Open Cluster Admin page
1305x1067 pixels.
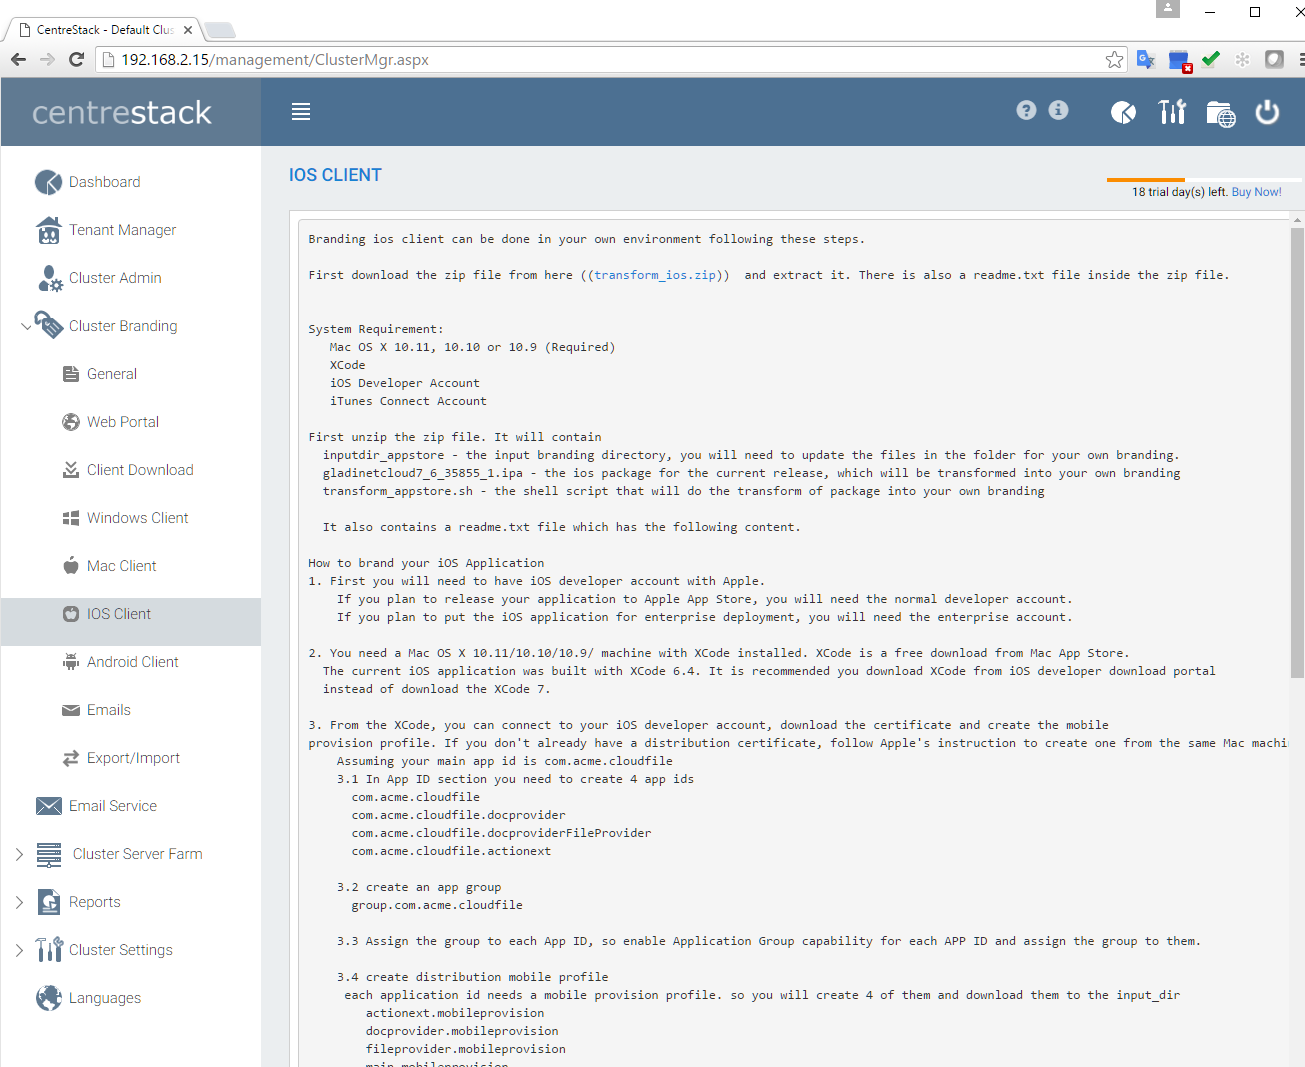(115, 278)
